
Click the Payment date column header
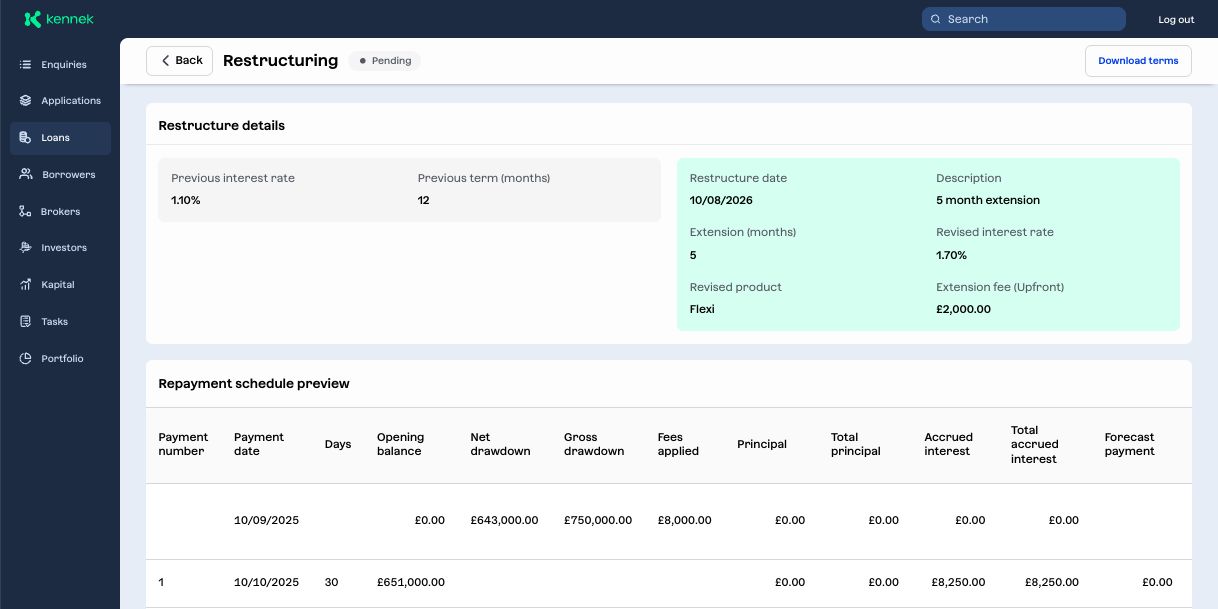[x=259, y=444]
